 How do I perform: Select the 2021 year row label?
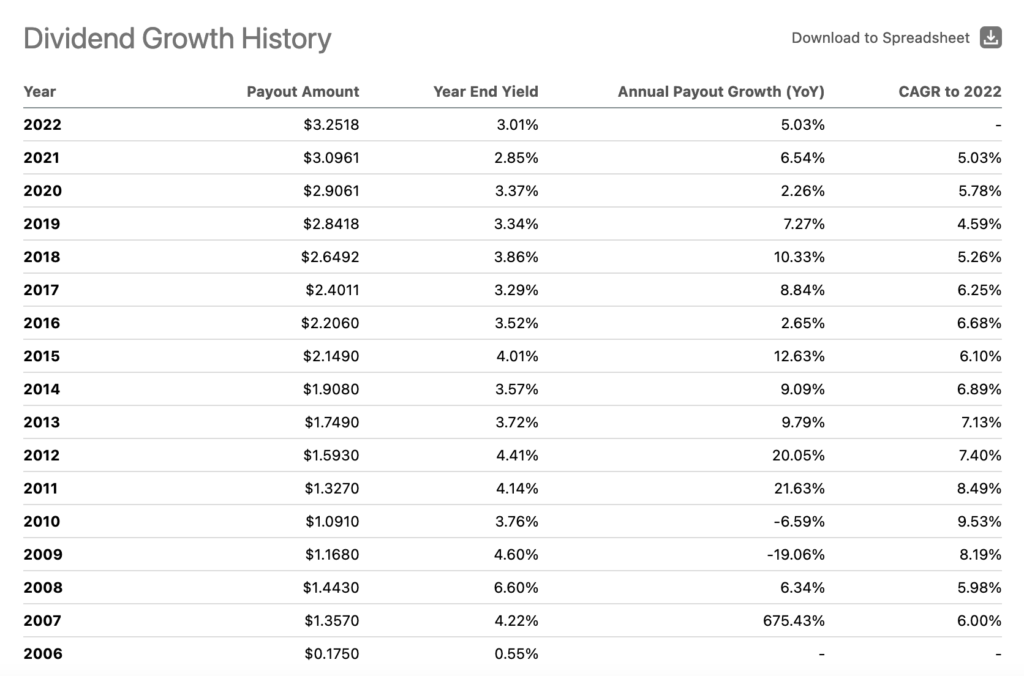(42, 158)
